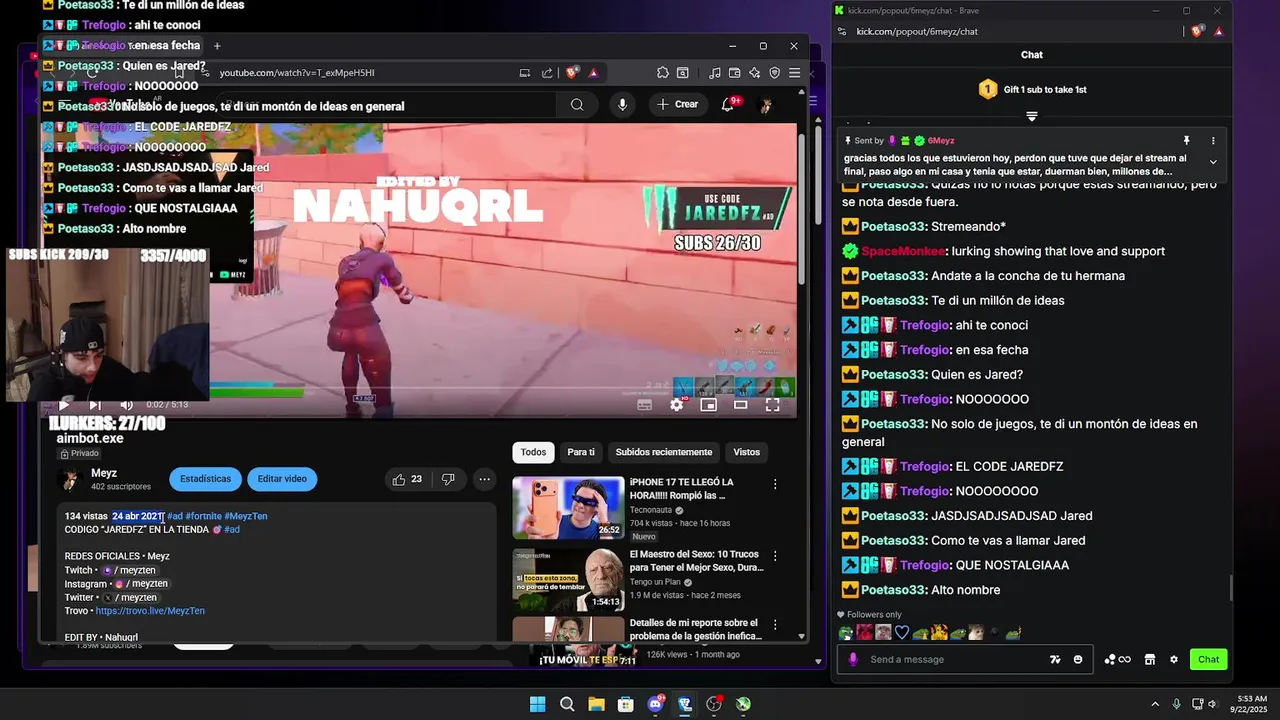This screenshot has height=720, width=1280.
Task: Show hidden system tray icons
Action: pyautogui.click(x=1155, y=704)
